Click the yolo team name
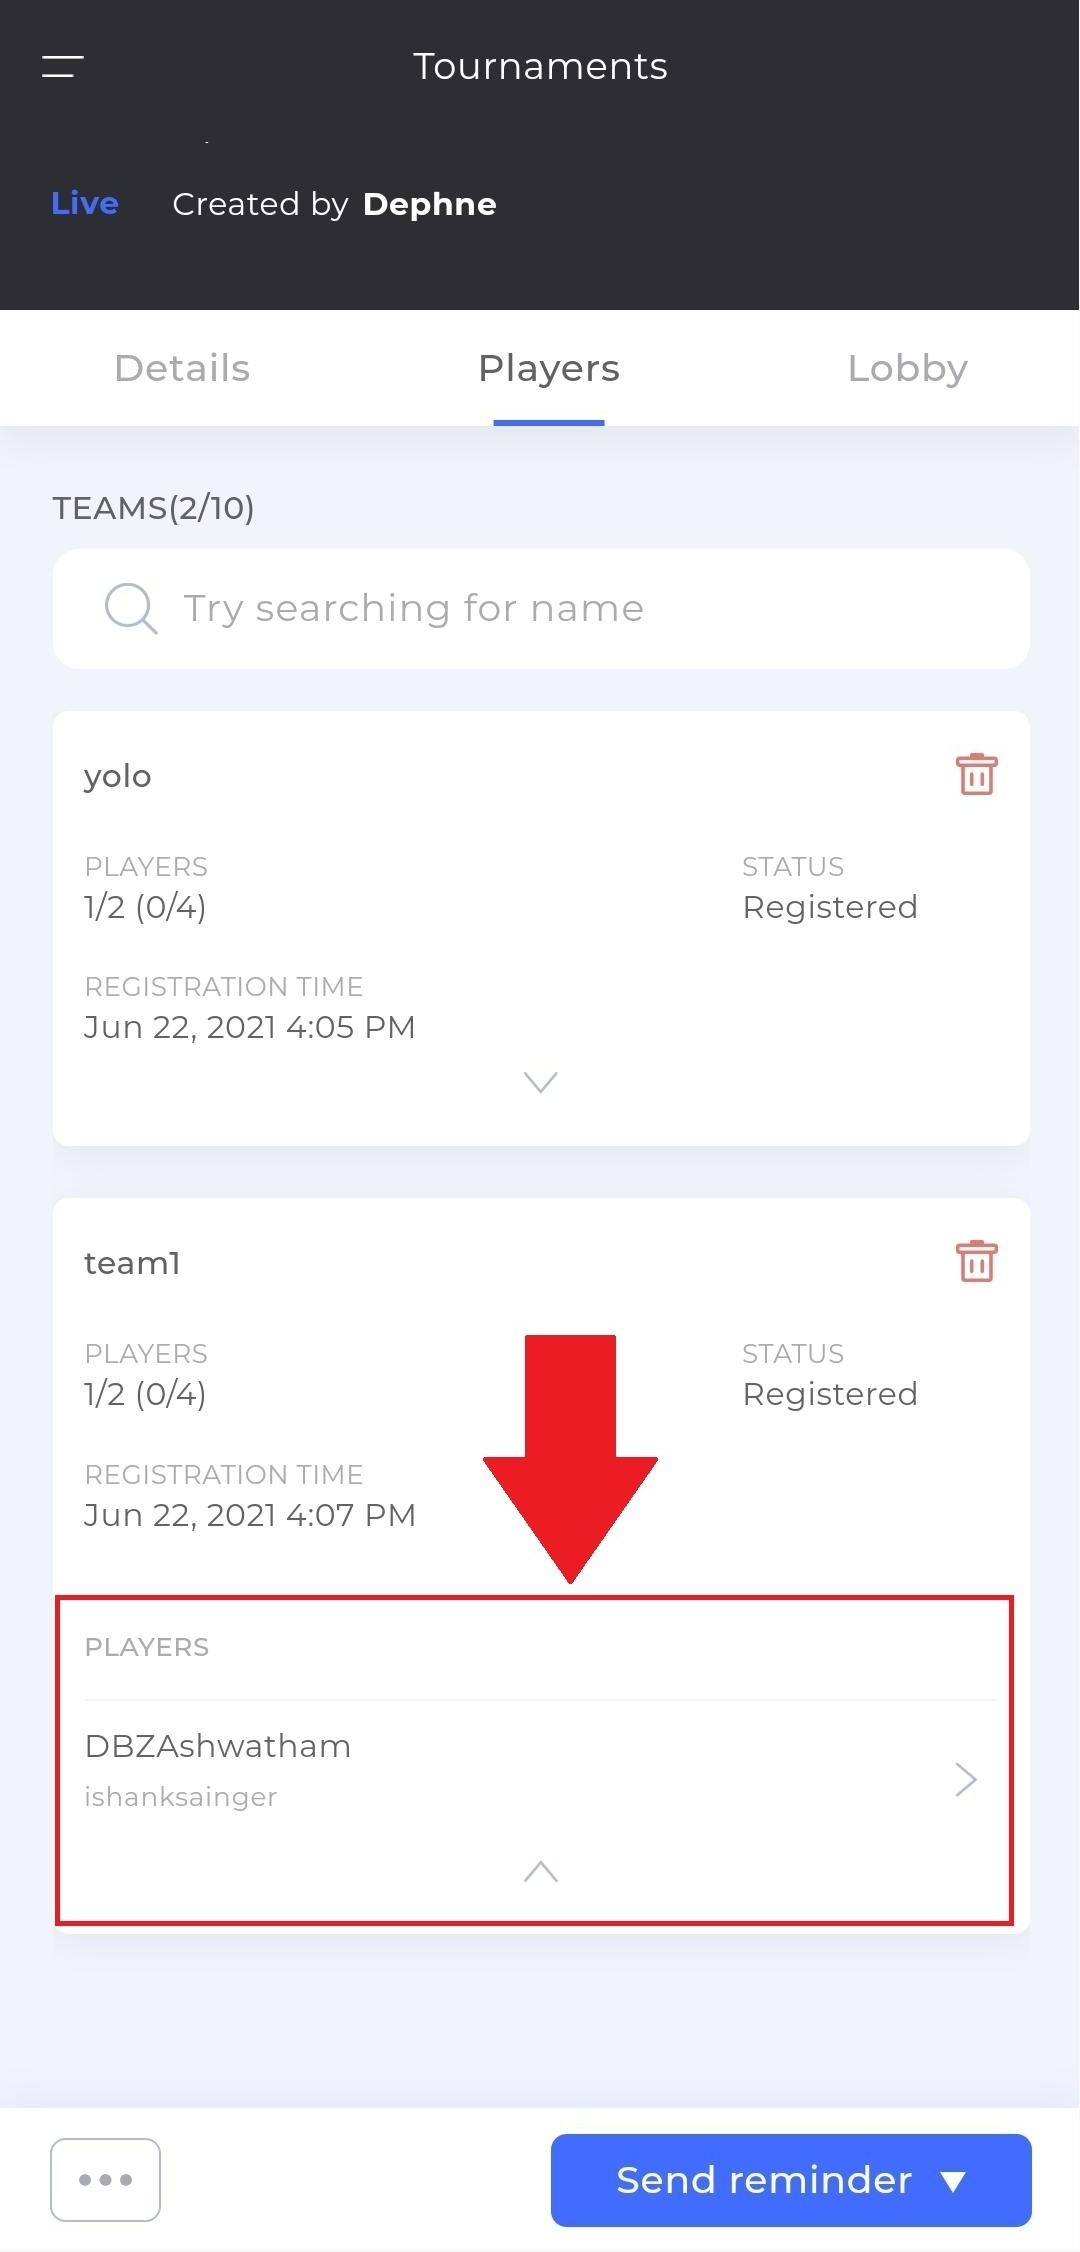The width and height of the screenshot is (1080, 2252). 118,776
